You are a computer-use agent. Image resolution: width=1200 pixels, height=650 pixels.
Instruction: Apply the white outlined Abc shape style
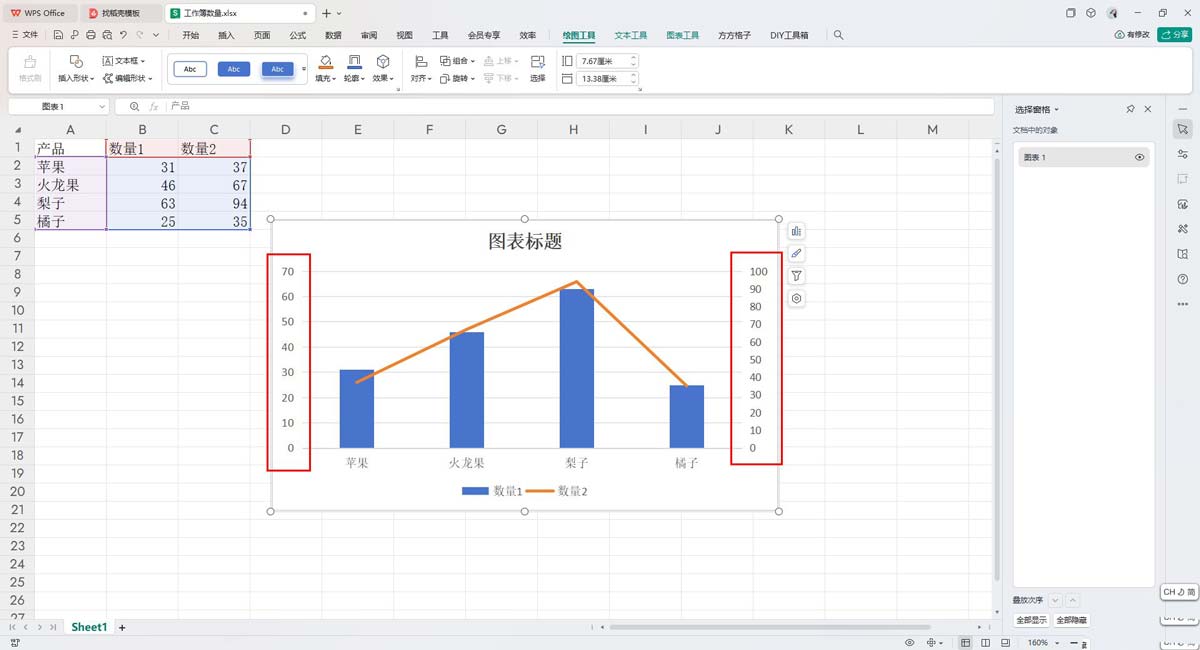pos(190,69)
